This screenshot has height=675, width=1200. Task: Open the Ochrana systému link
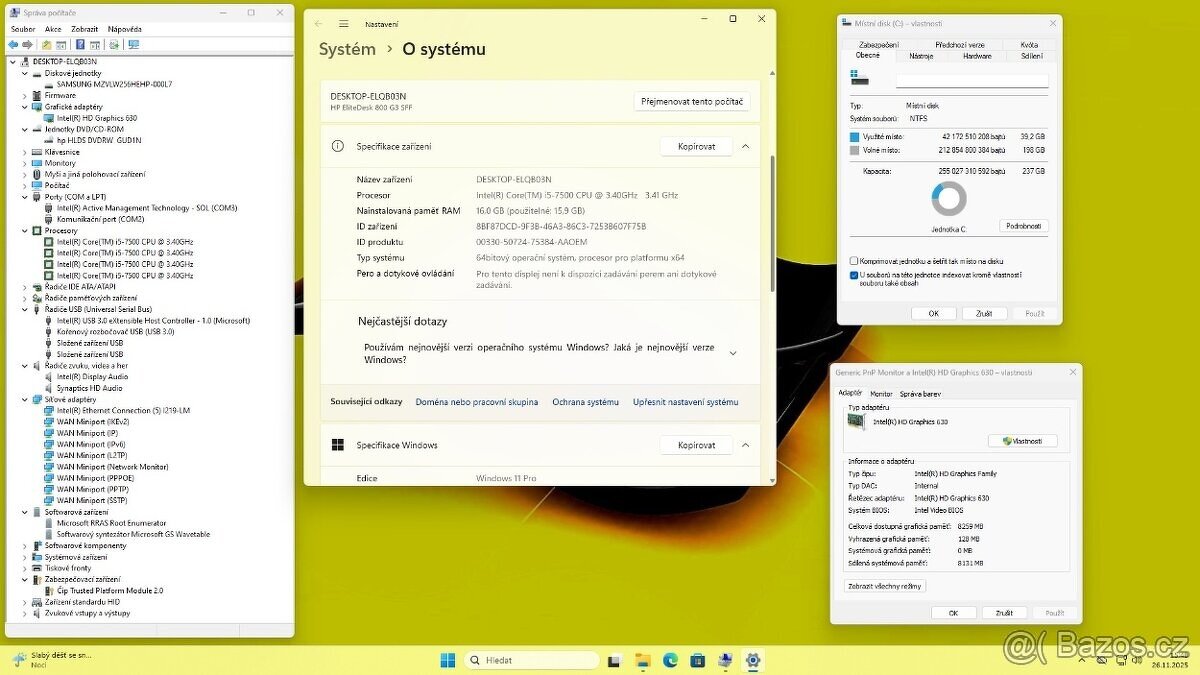pyautogui.click(x=586, y=401)
